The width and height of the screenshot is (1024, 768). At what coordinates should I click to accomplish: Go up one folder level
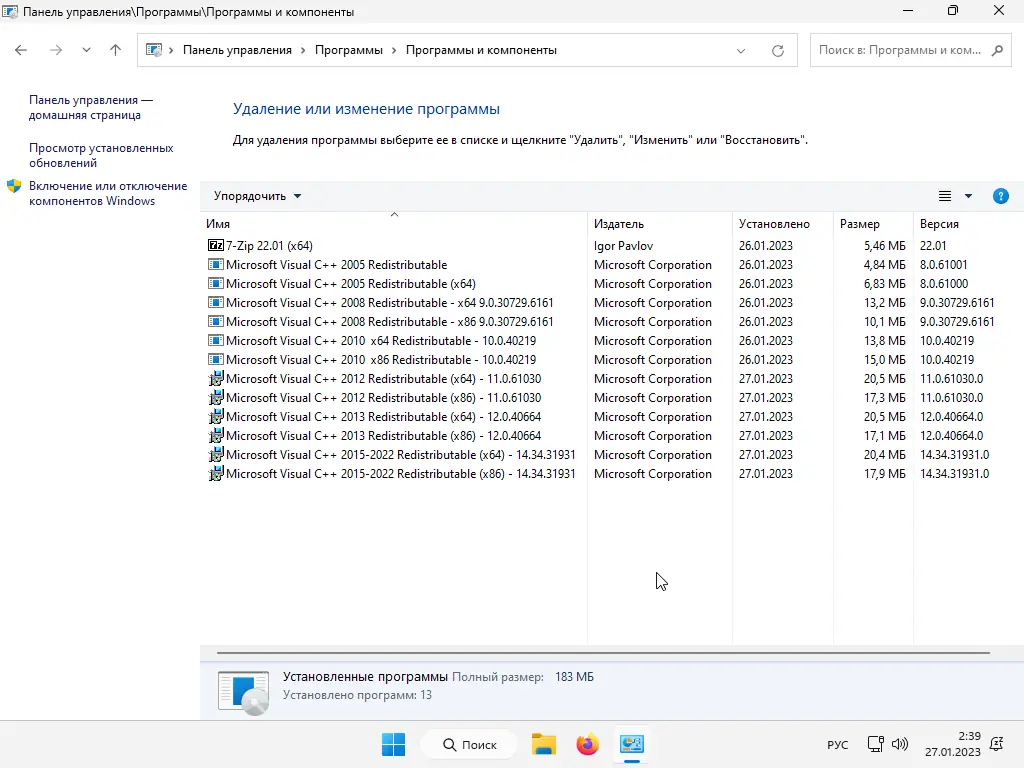(116, 50)
